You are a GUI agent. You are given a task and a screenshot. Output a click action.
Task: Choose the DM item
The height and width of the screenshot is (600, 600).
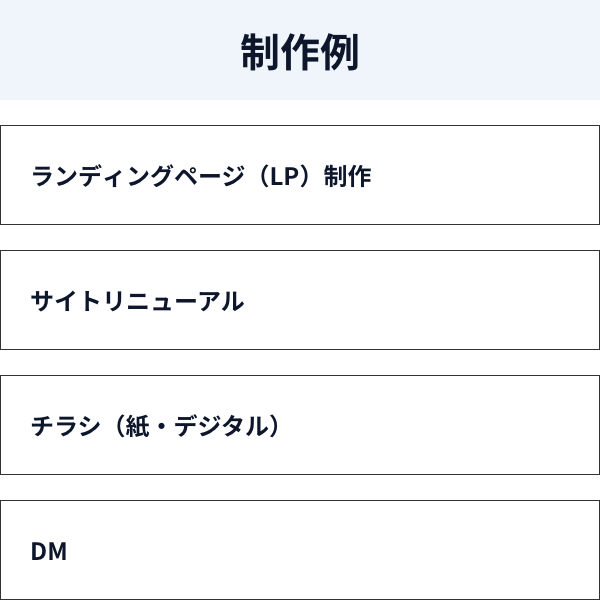[x=300, y=550]
